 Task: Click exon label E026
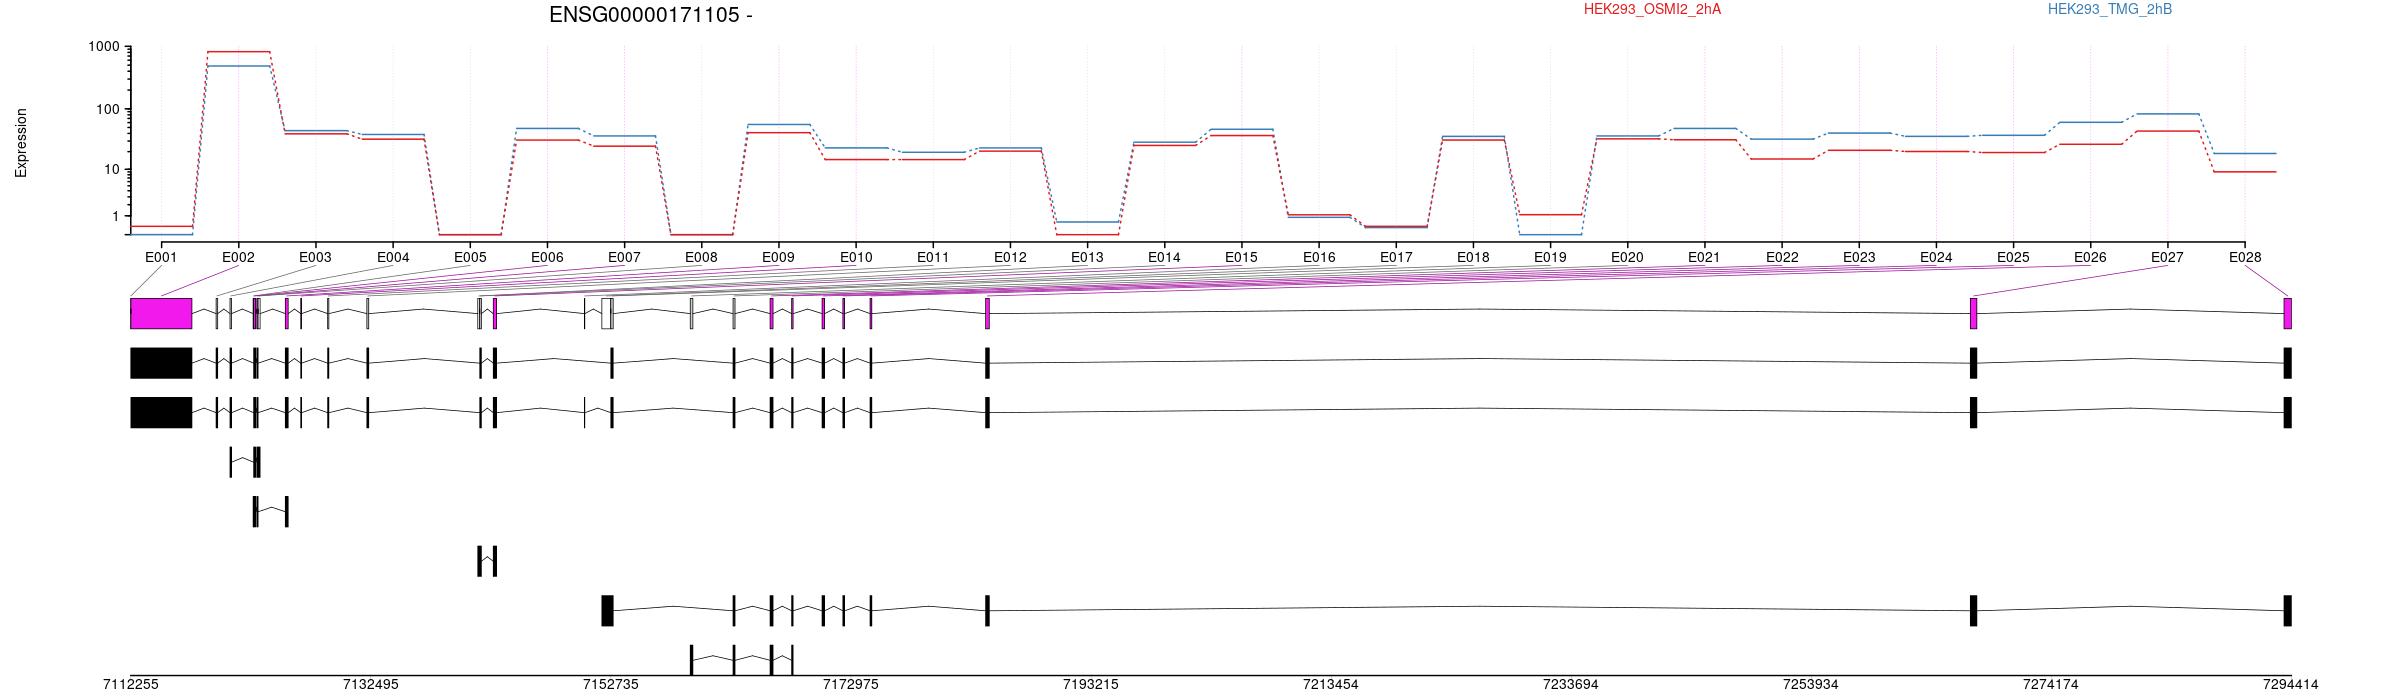(2090, 257)
